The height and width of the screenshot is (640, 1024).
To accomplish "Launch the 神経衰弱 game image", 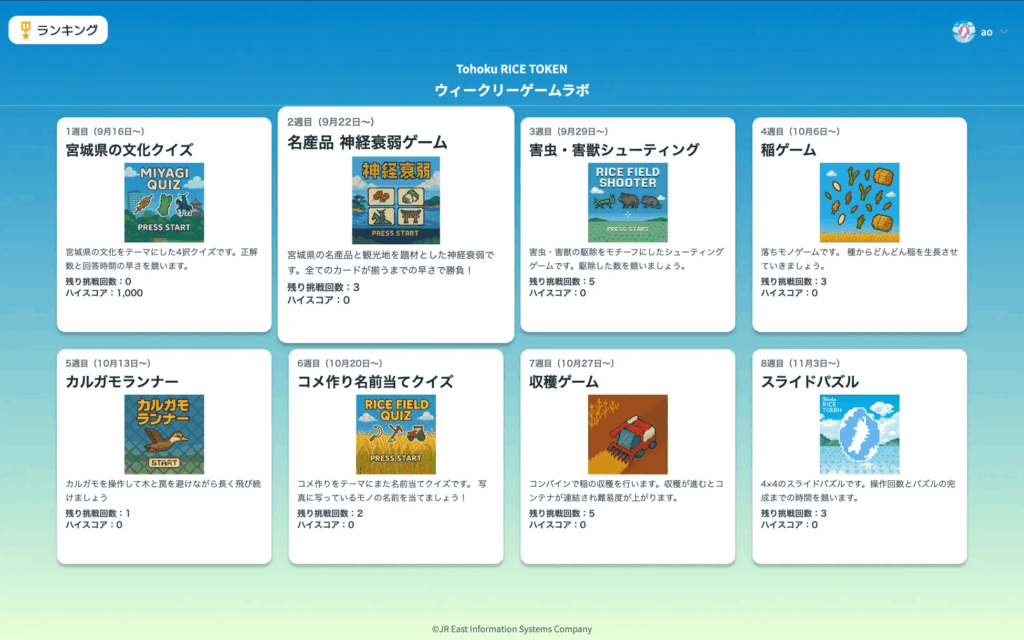I will pos(395,200).
